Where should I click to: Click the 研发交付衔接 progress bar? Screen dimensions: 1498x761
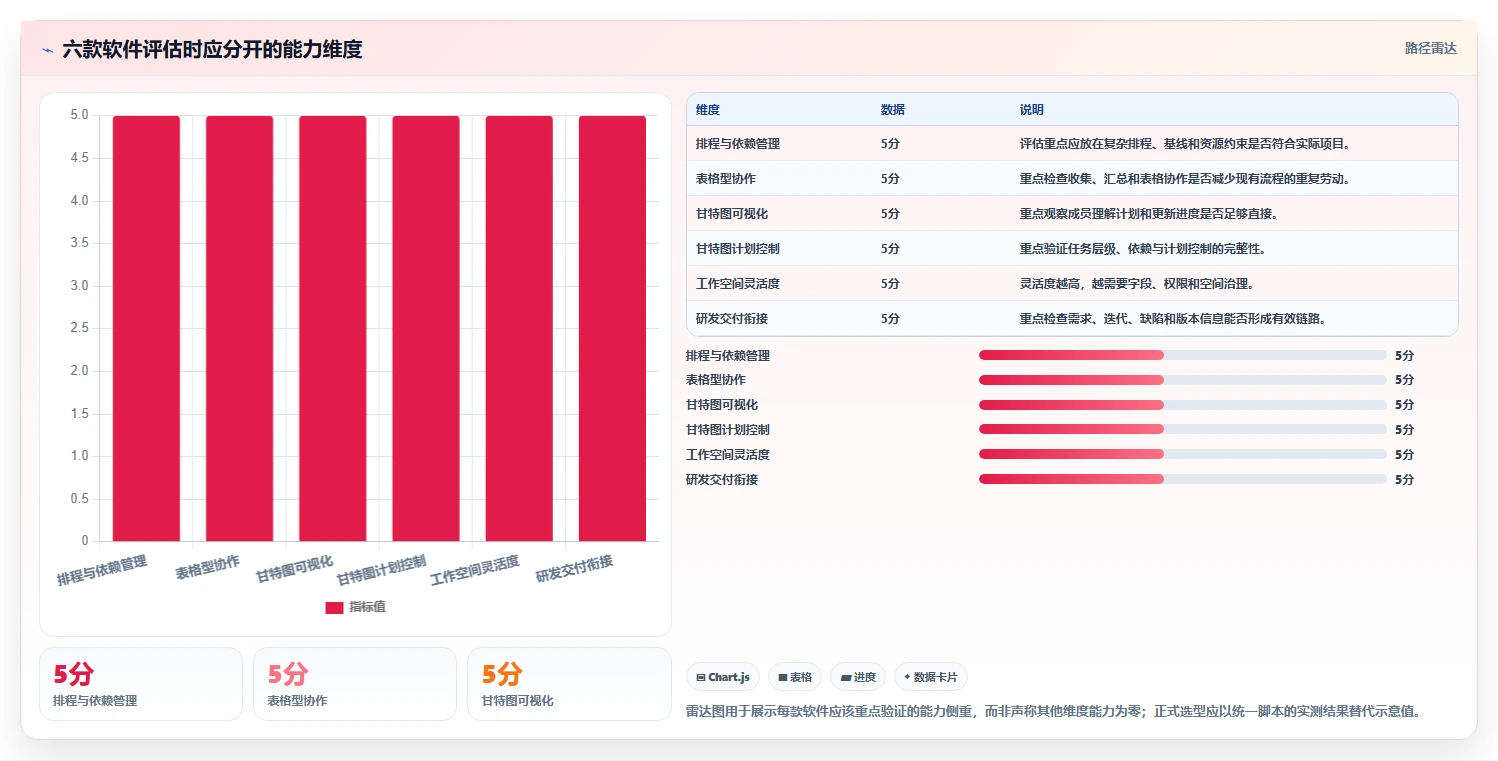1183,479
